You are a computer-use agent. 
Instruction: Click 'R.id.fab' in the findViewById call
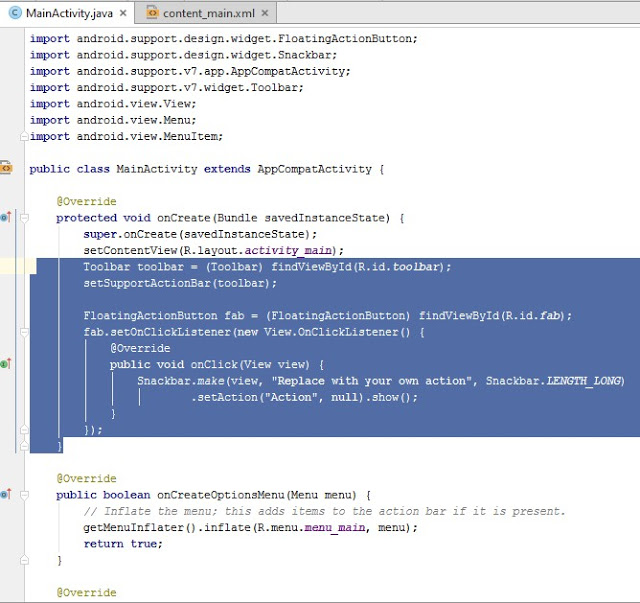(x=532, y=316)
